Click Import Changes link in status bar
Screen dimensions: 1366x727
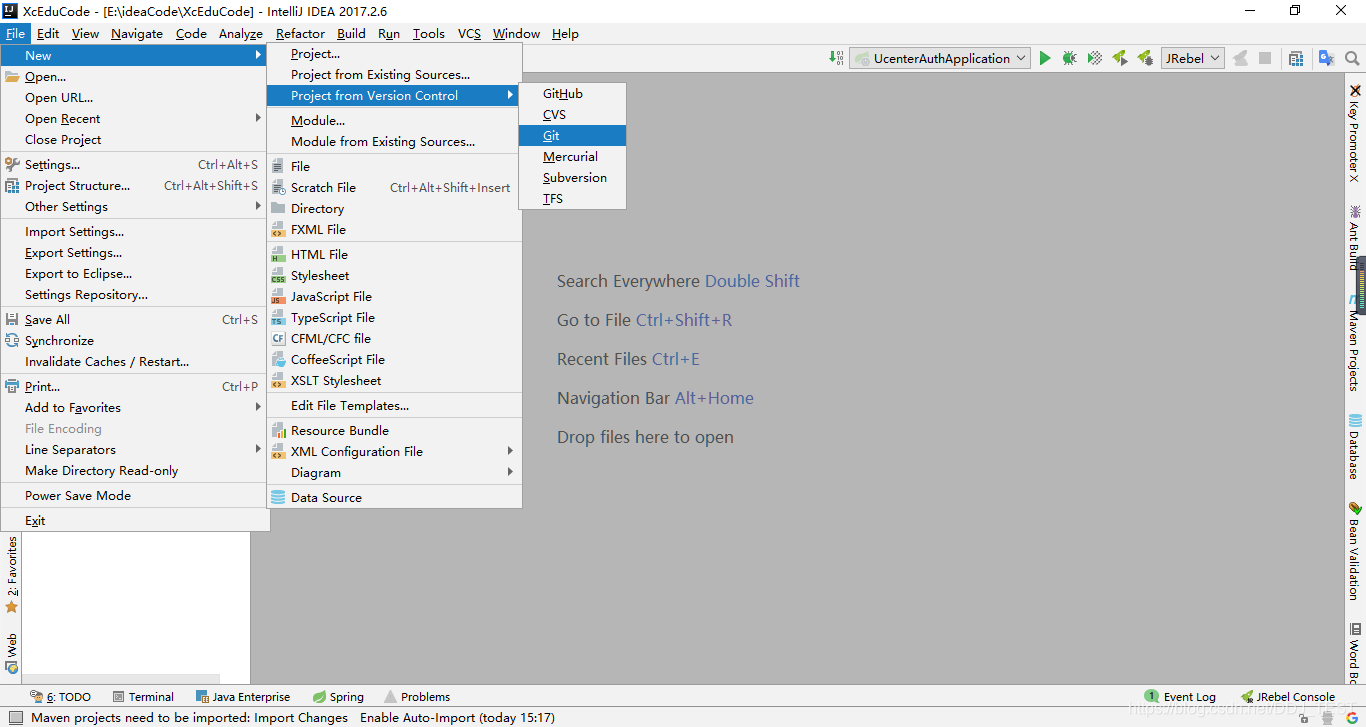click(x=301, y=717)
